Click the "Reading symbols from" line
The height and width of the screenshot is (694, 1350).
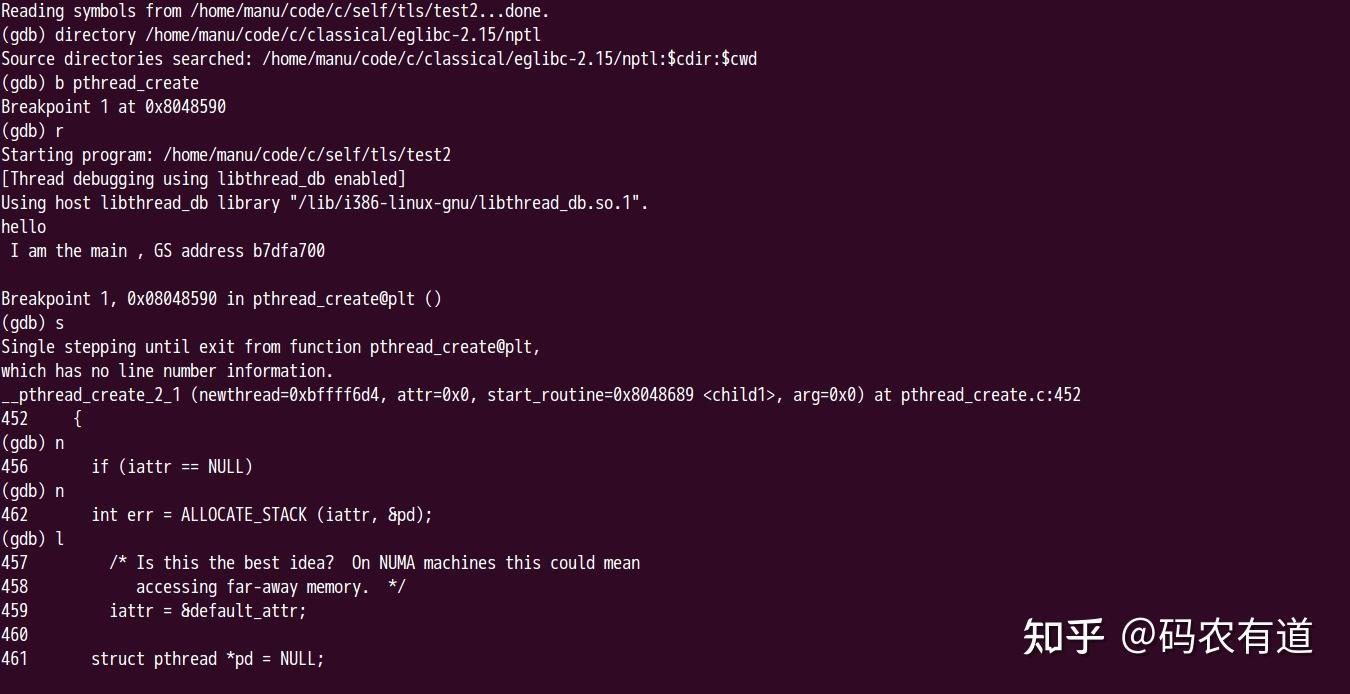click(275, 11)
